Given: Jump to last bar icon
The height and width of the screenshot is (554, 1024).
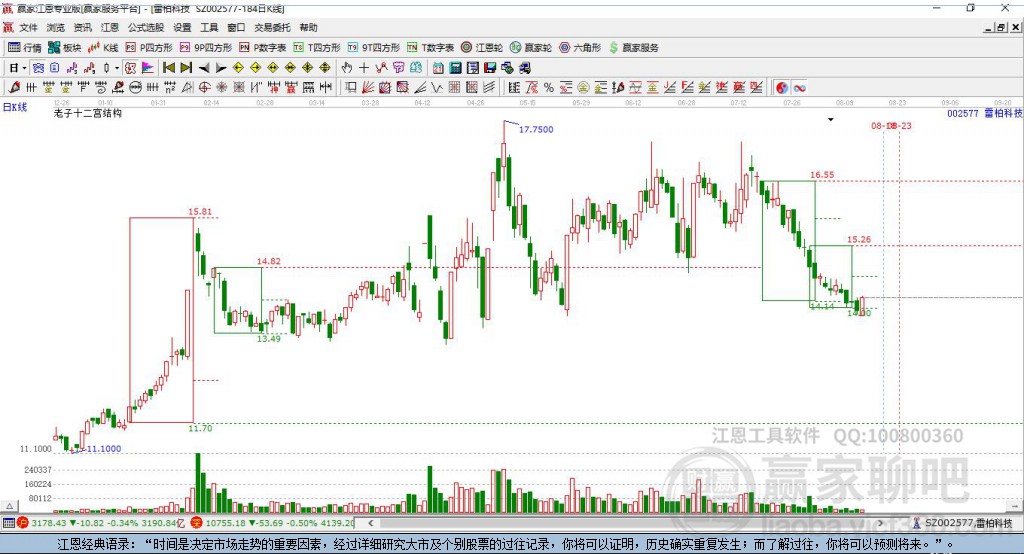Looking at the screenshot, I should (x=186, y=68).
